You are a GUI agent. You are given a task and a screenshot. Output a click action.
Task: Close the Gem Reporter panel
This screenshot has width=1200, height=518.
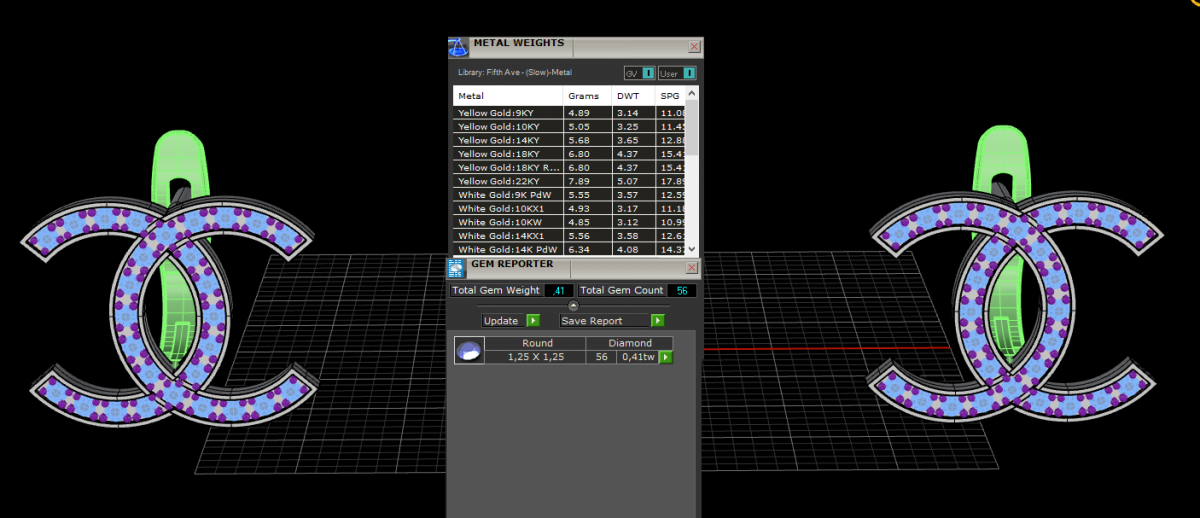(x=692, y=268)
